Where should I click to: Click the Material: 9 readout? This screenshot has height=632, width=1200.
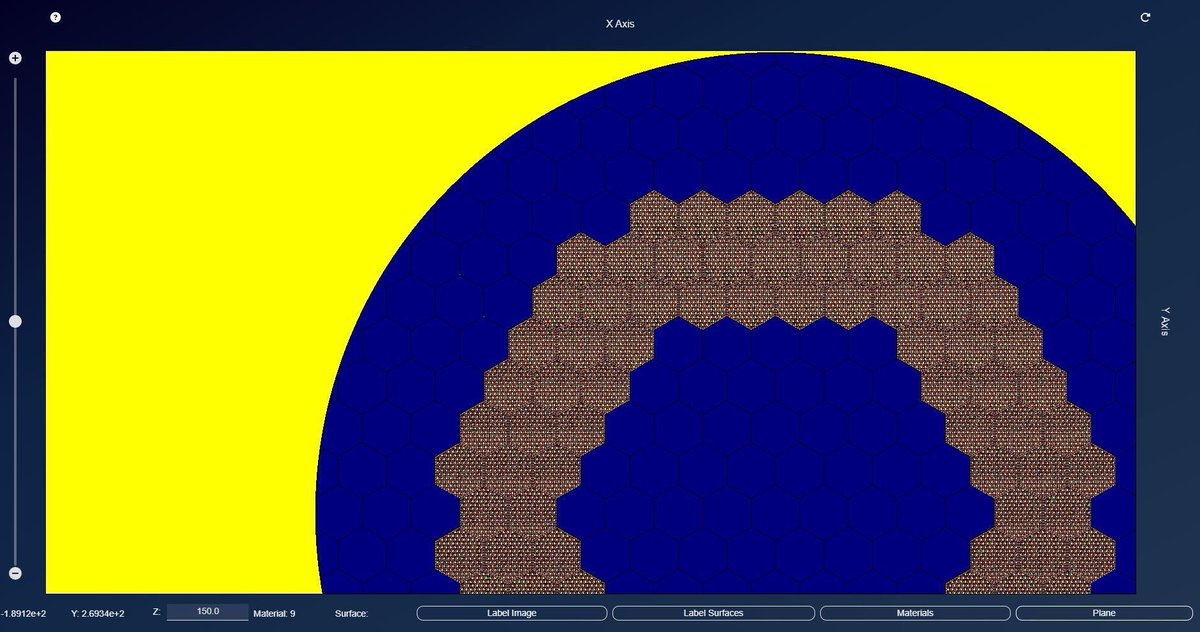tap(274, 613)
